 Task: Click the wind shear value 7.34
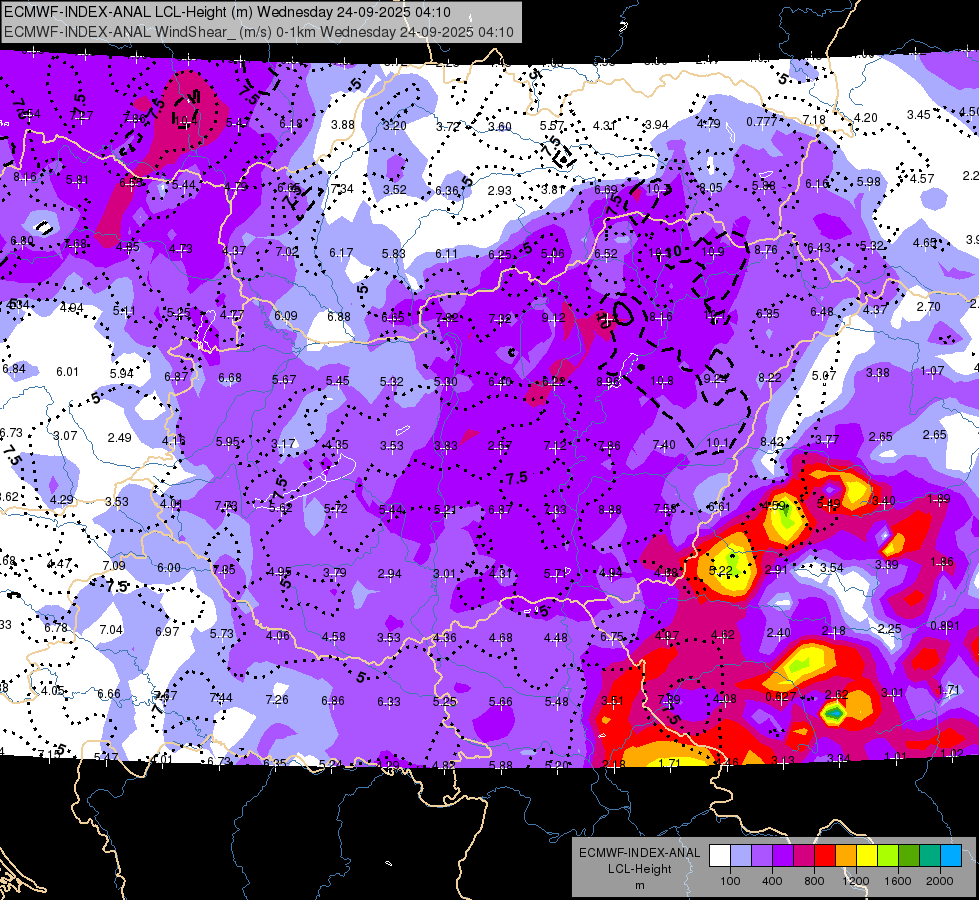342,188
